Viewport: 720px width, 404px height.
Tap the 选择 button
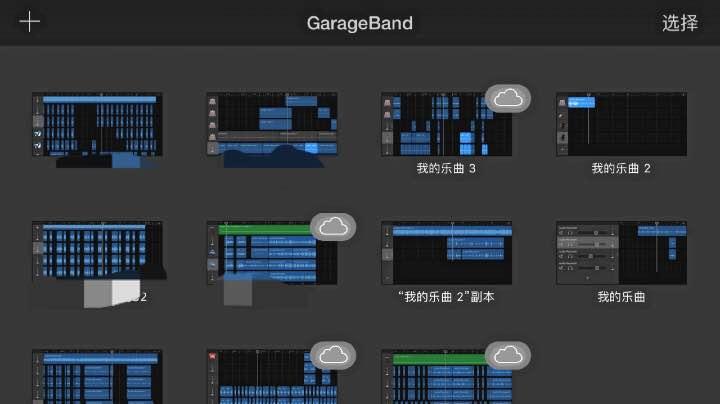pyautogui.click(x=680, y=23)
